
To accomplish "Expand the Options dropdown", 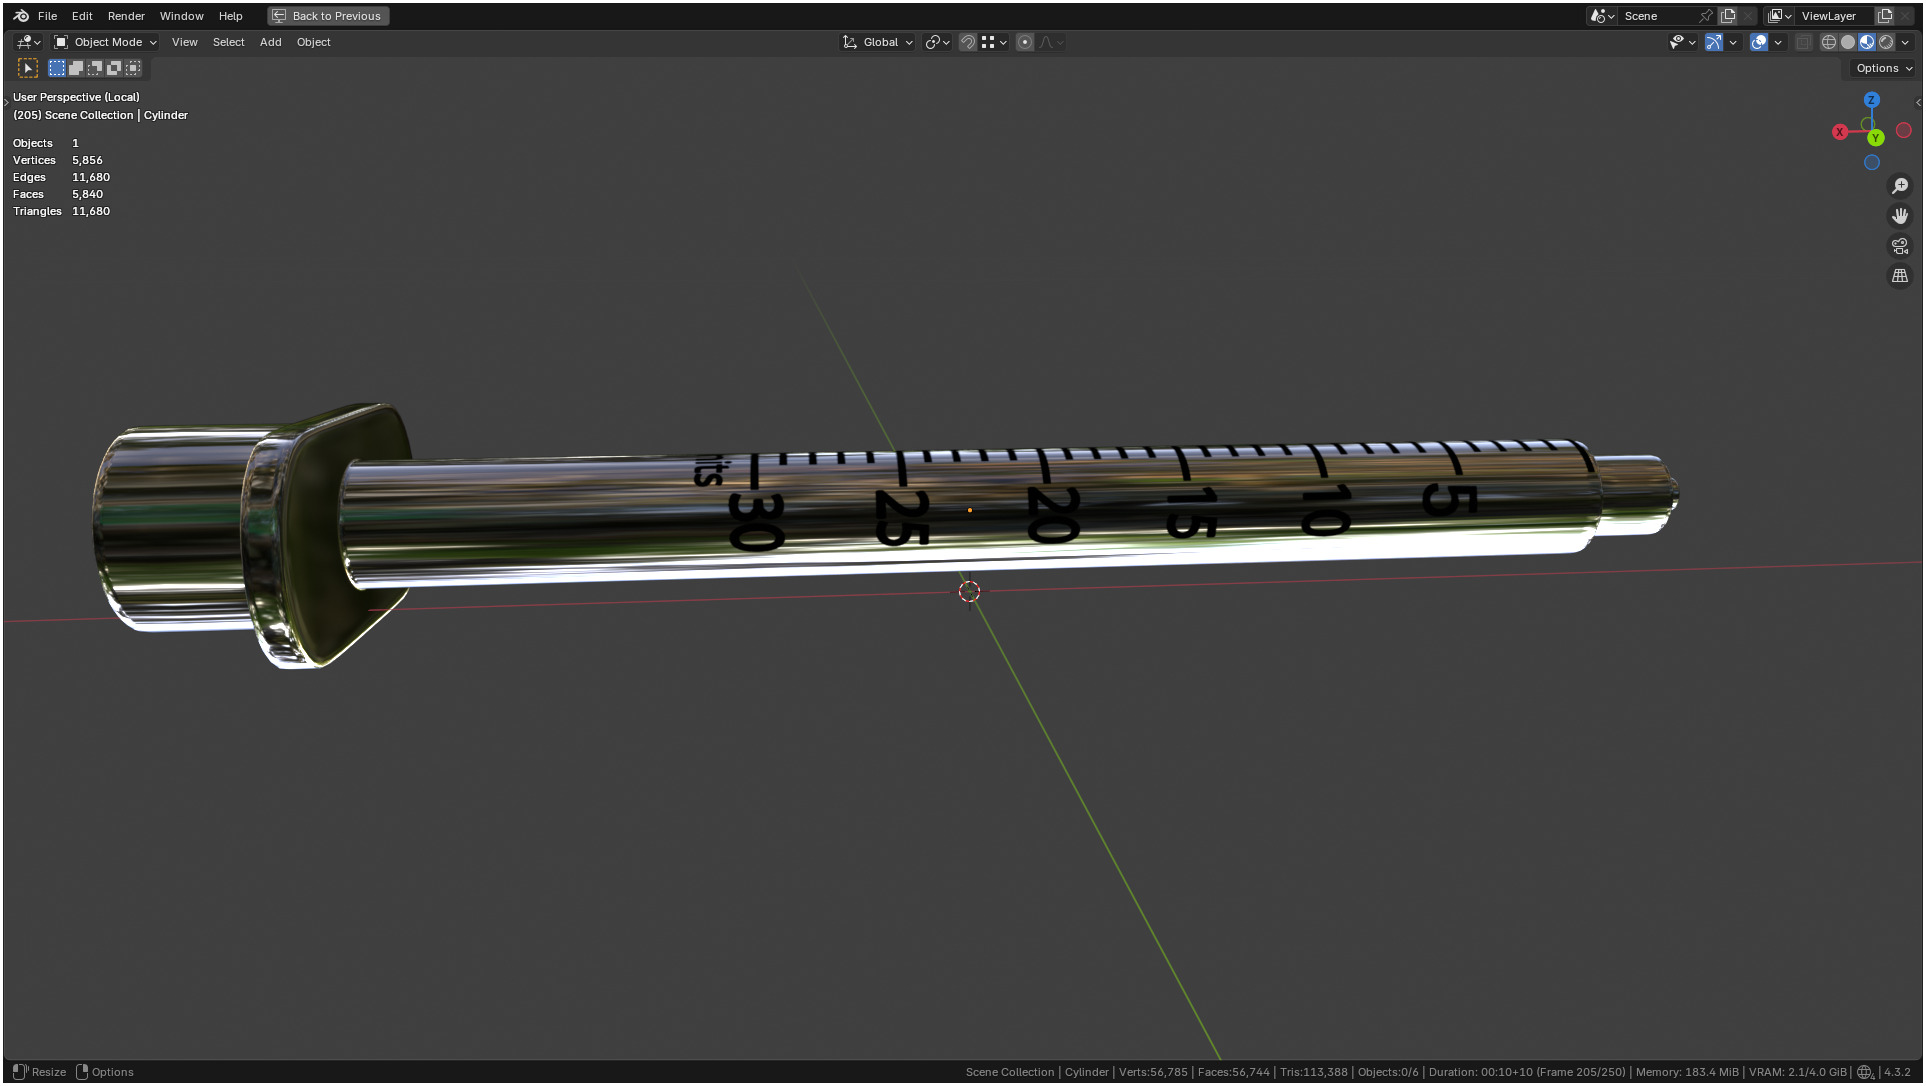I will pyautogui.click(x=1883, y=68).
